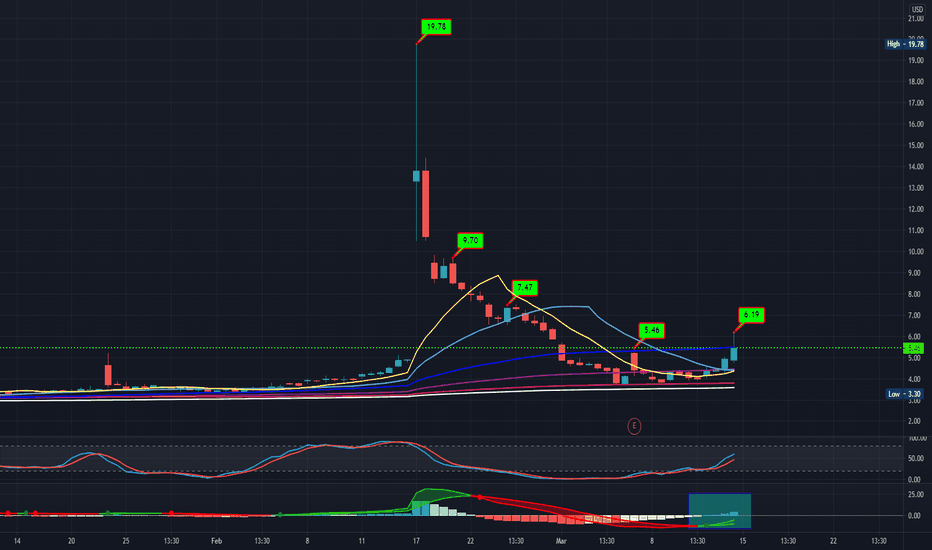932x550 pixels.
Task: Click the earnings 'E' marker on chart
Action: point(634,426)
